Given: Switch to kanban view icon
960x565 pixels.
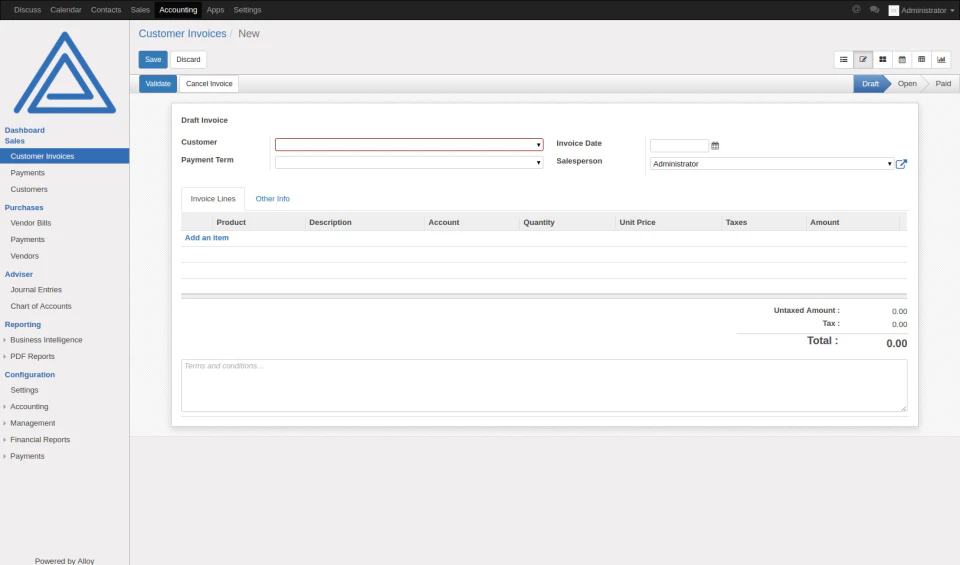Looking at the screenshot, I should (x=883, y=59).
